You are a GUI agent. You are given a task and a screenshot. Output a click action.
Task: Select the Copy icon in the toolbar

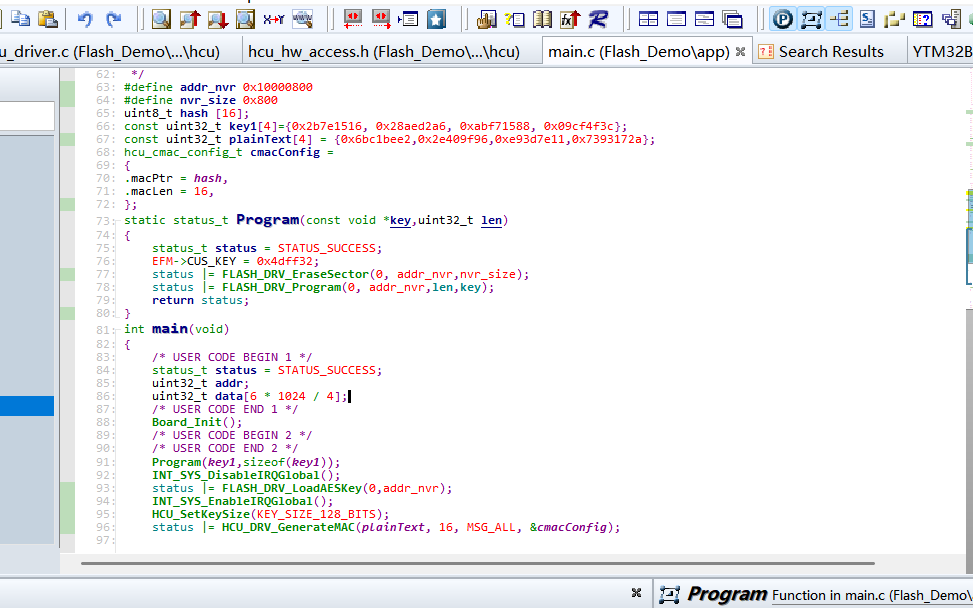[x=21, y=17]
